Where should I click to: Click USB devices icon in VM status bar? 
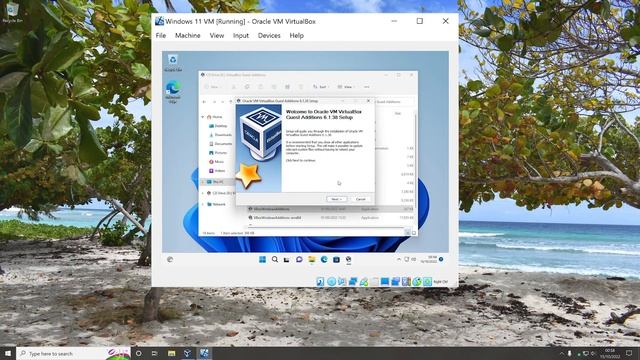tap(364, 282)
